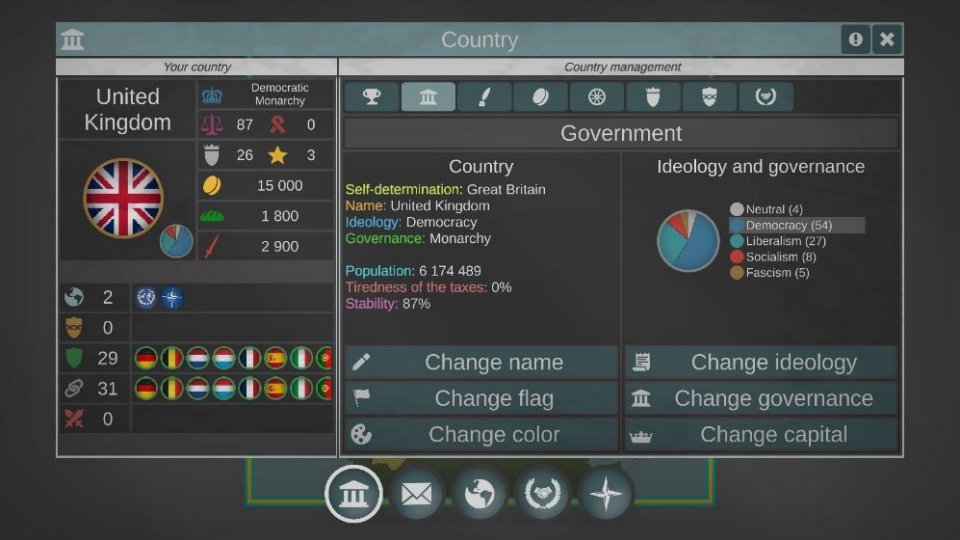The image size is (960, 540).
Task: Click Italy flag in the green shield row
Action: point(301,358)
